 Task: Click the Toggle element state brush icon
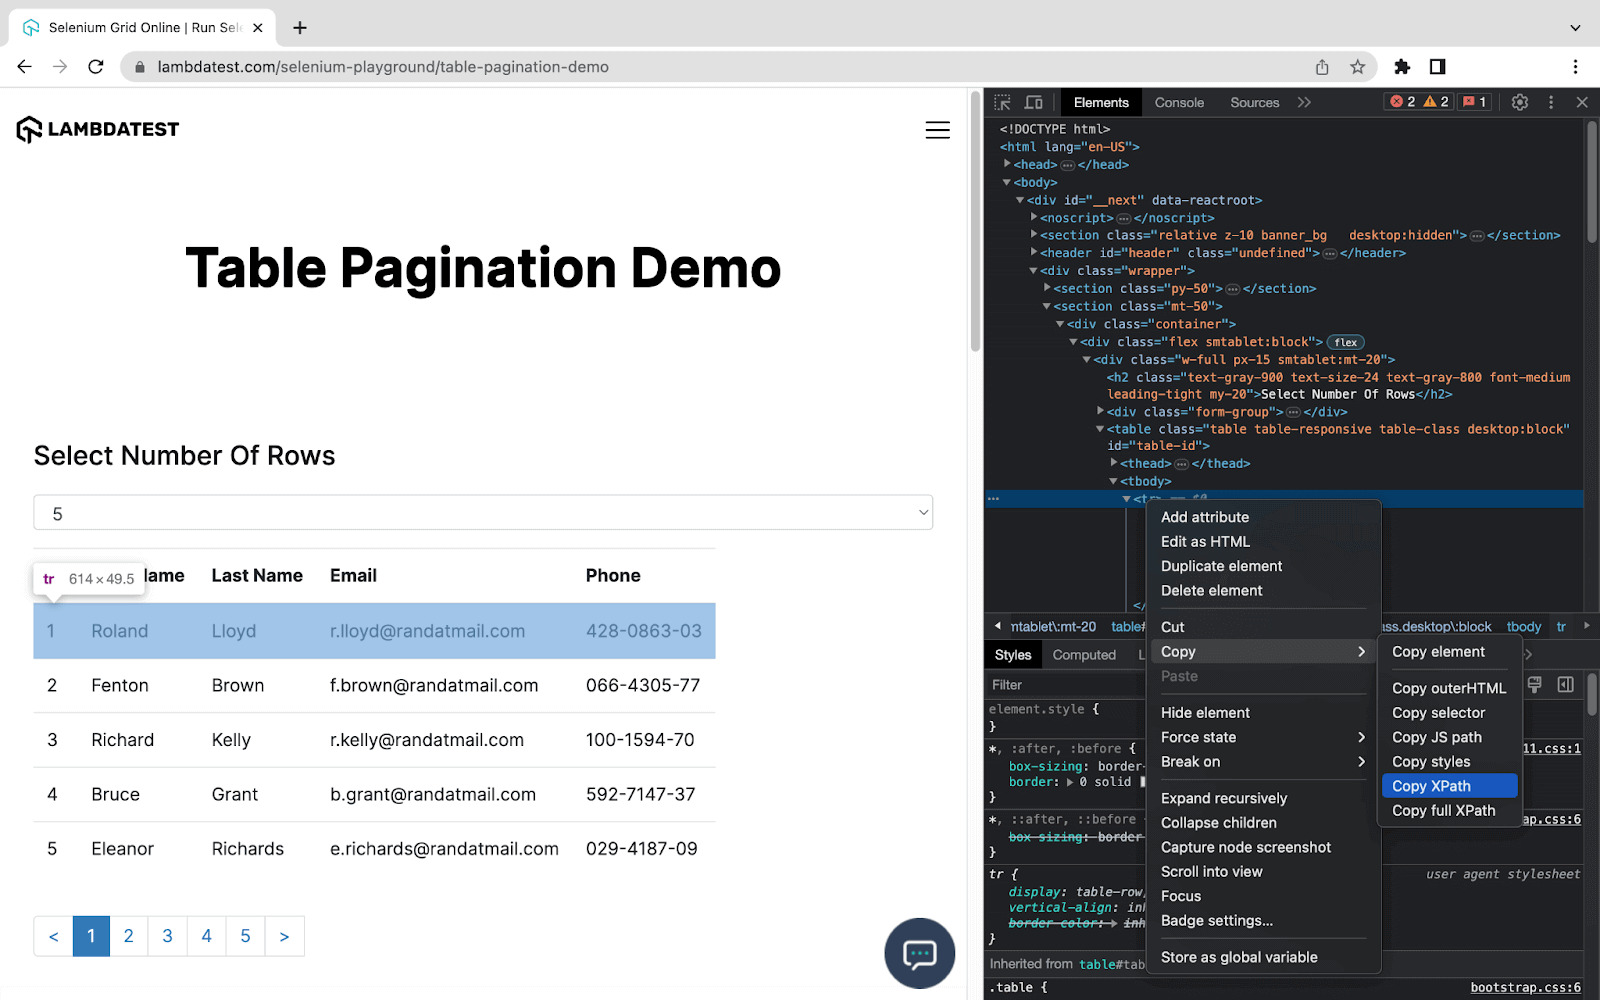[x=1537, y=685]
